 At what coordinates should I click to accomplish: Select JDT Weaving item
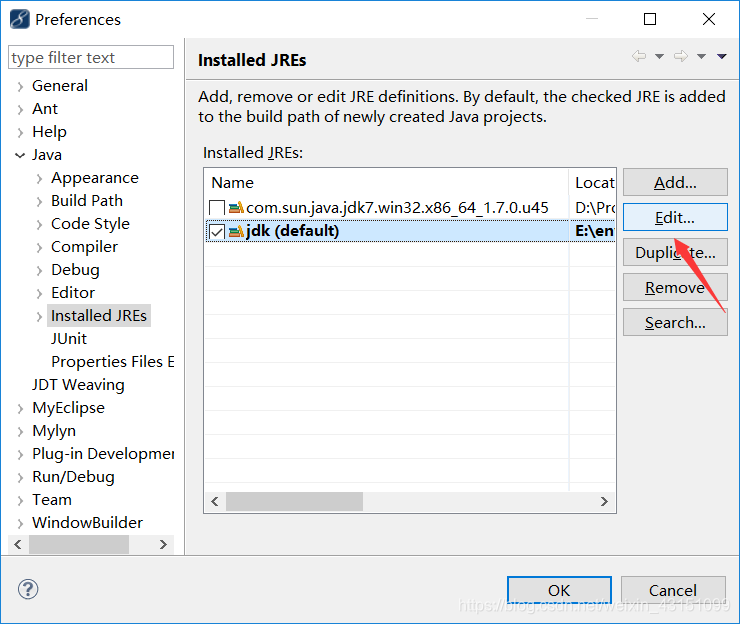tap(78, 385)
